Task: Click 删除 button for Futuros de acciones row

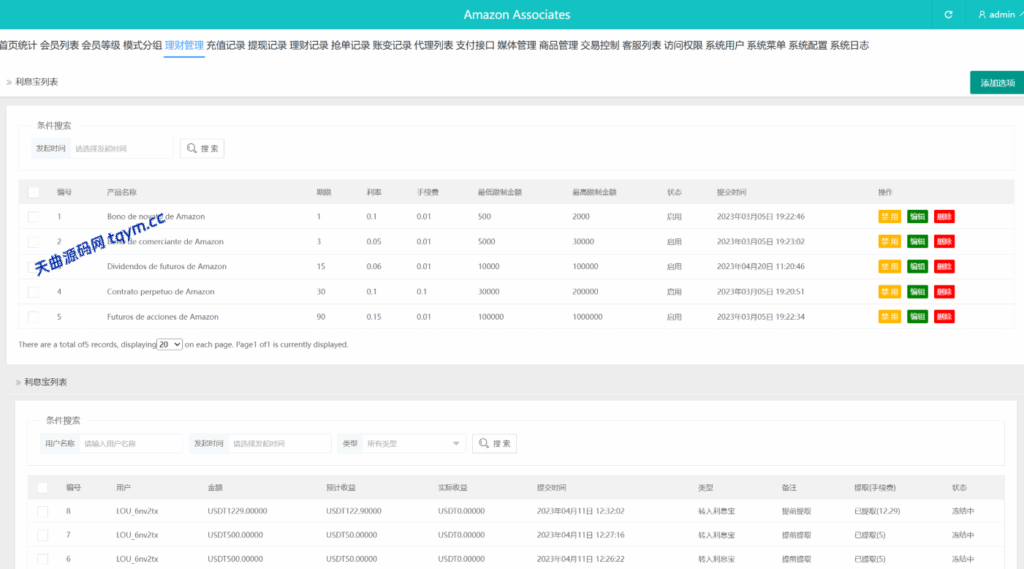Action: point(944,317)
